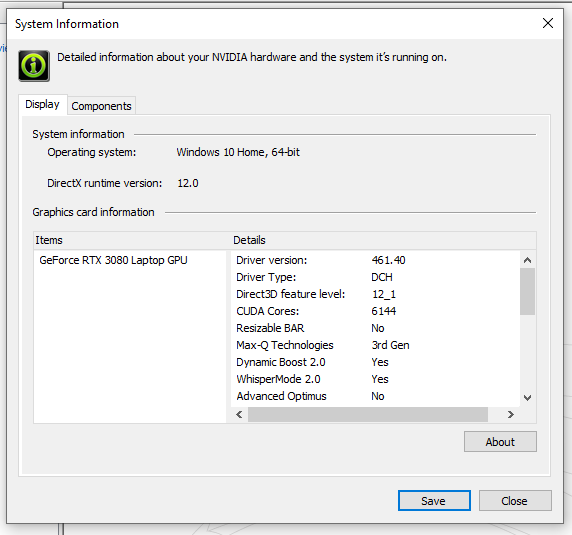Select the Display tab

42,105
